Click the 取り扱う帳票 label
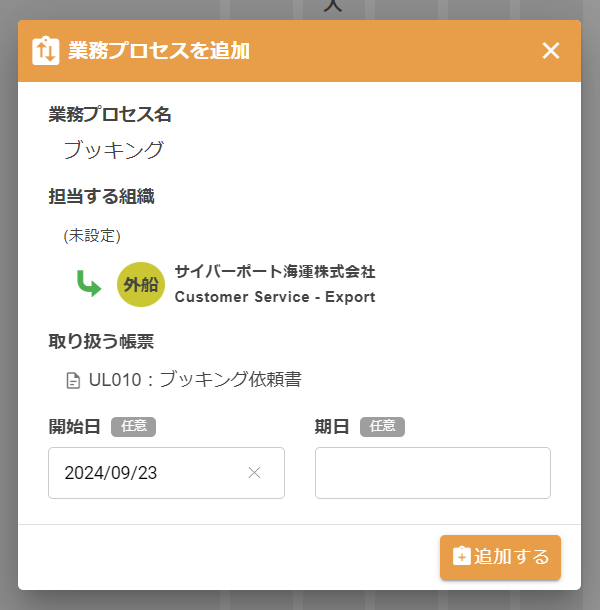600x610 pixels. (x=102, y=341)
